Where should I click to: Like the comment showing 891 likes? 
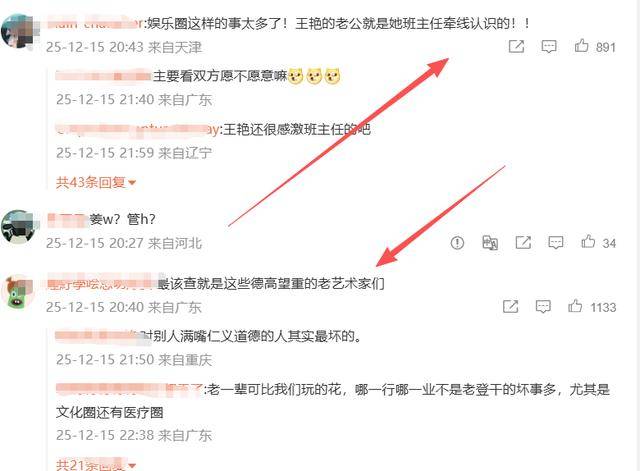581,46
